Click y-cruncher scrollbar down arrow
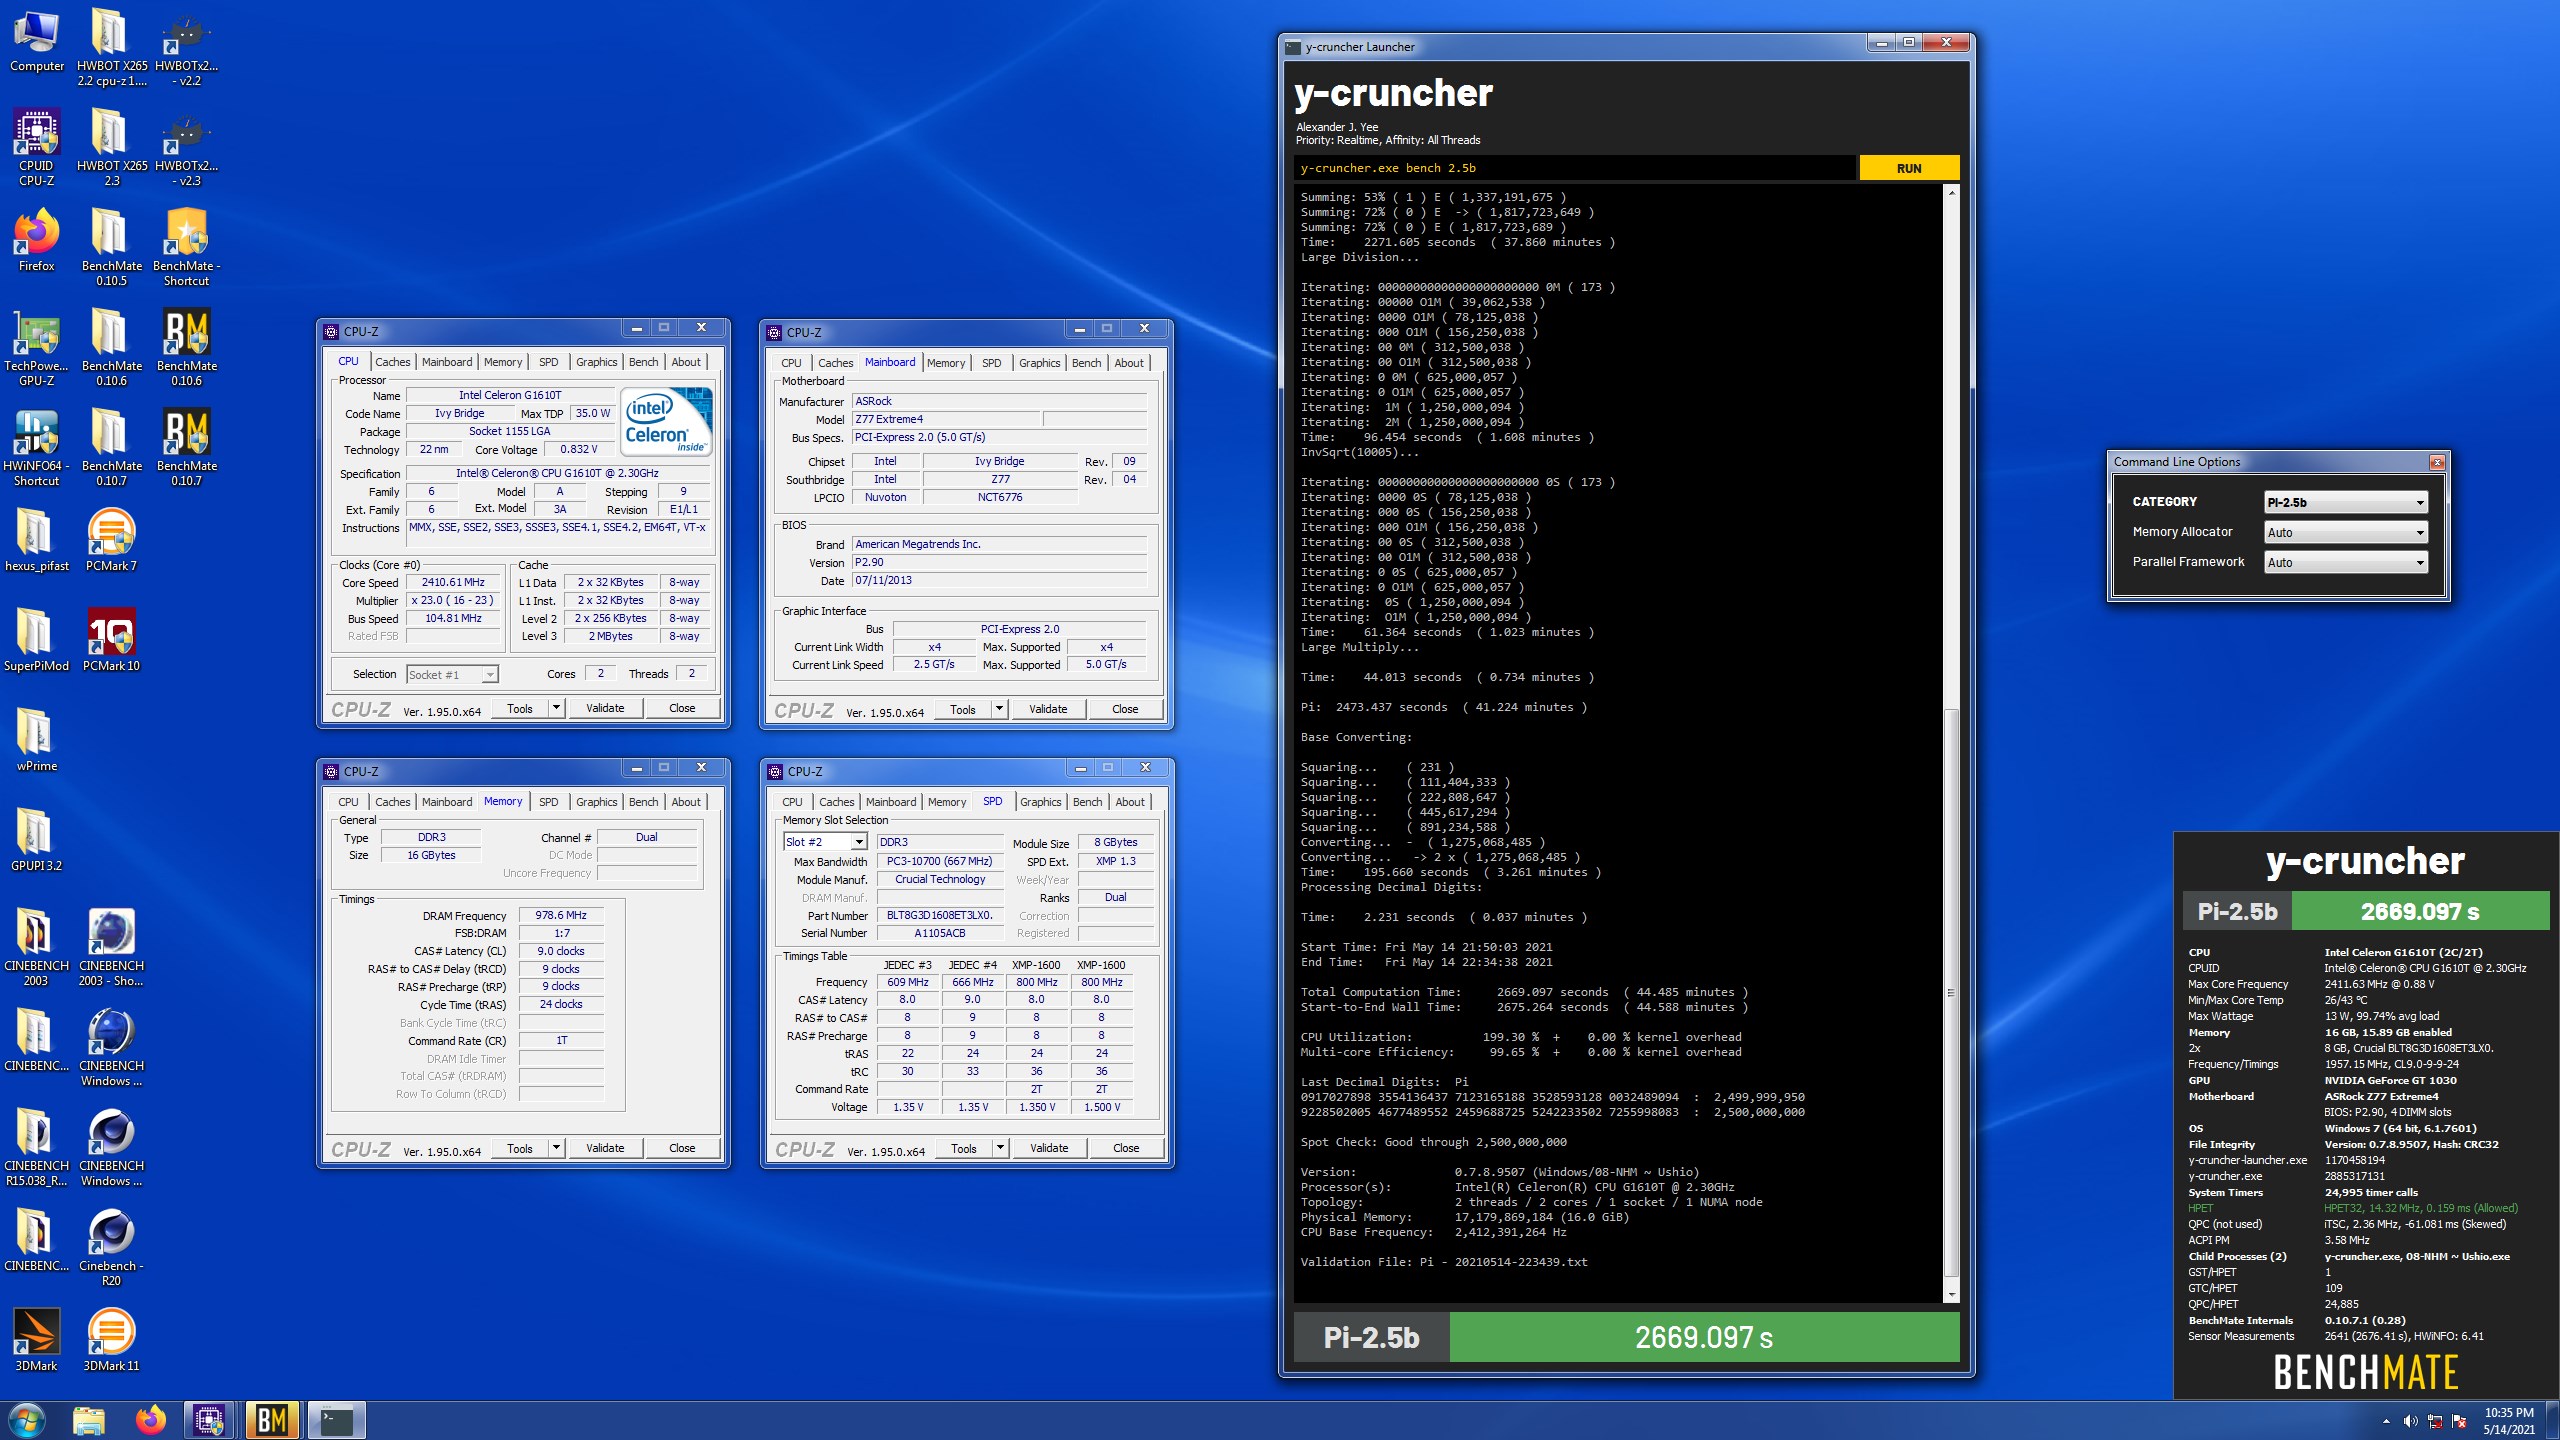The height and width of the screenshot is (1440, 2560). tap(1950, 1295)
